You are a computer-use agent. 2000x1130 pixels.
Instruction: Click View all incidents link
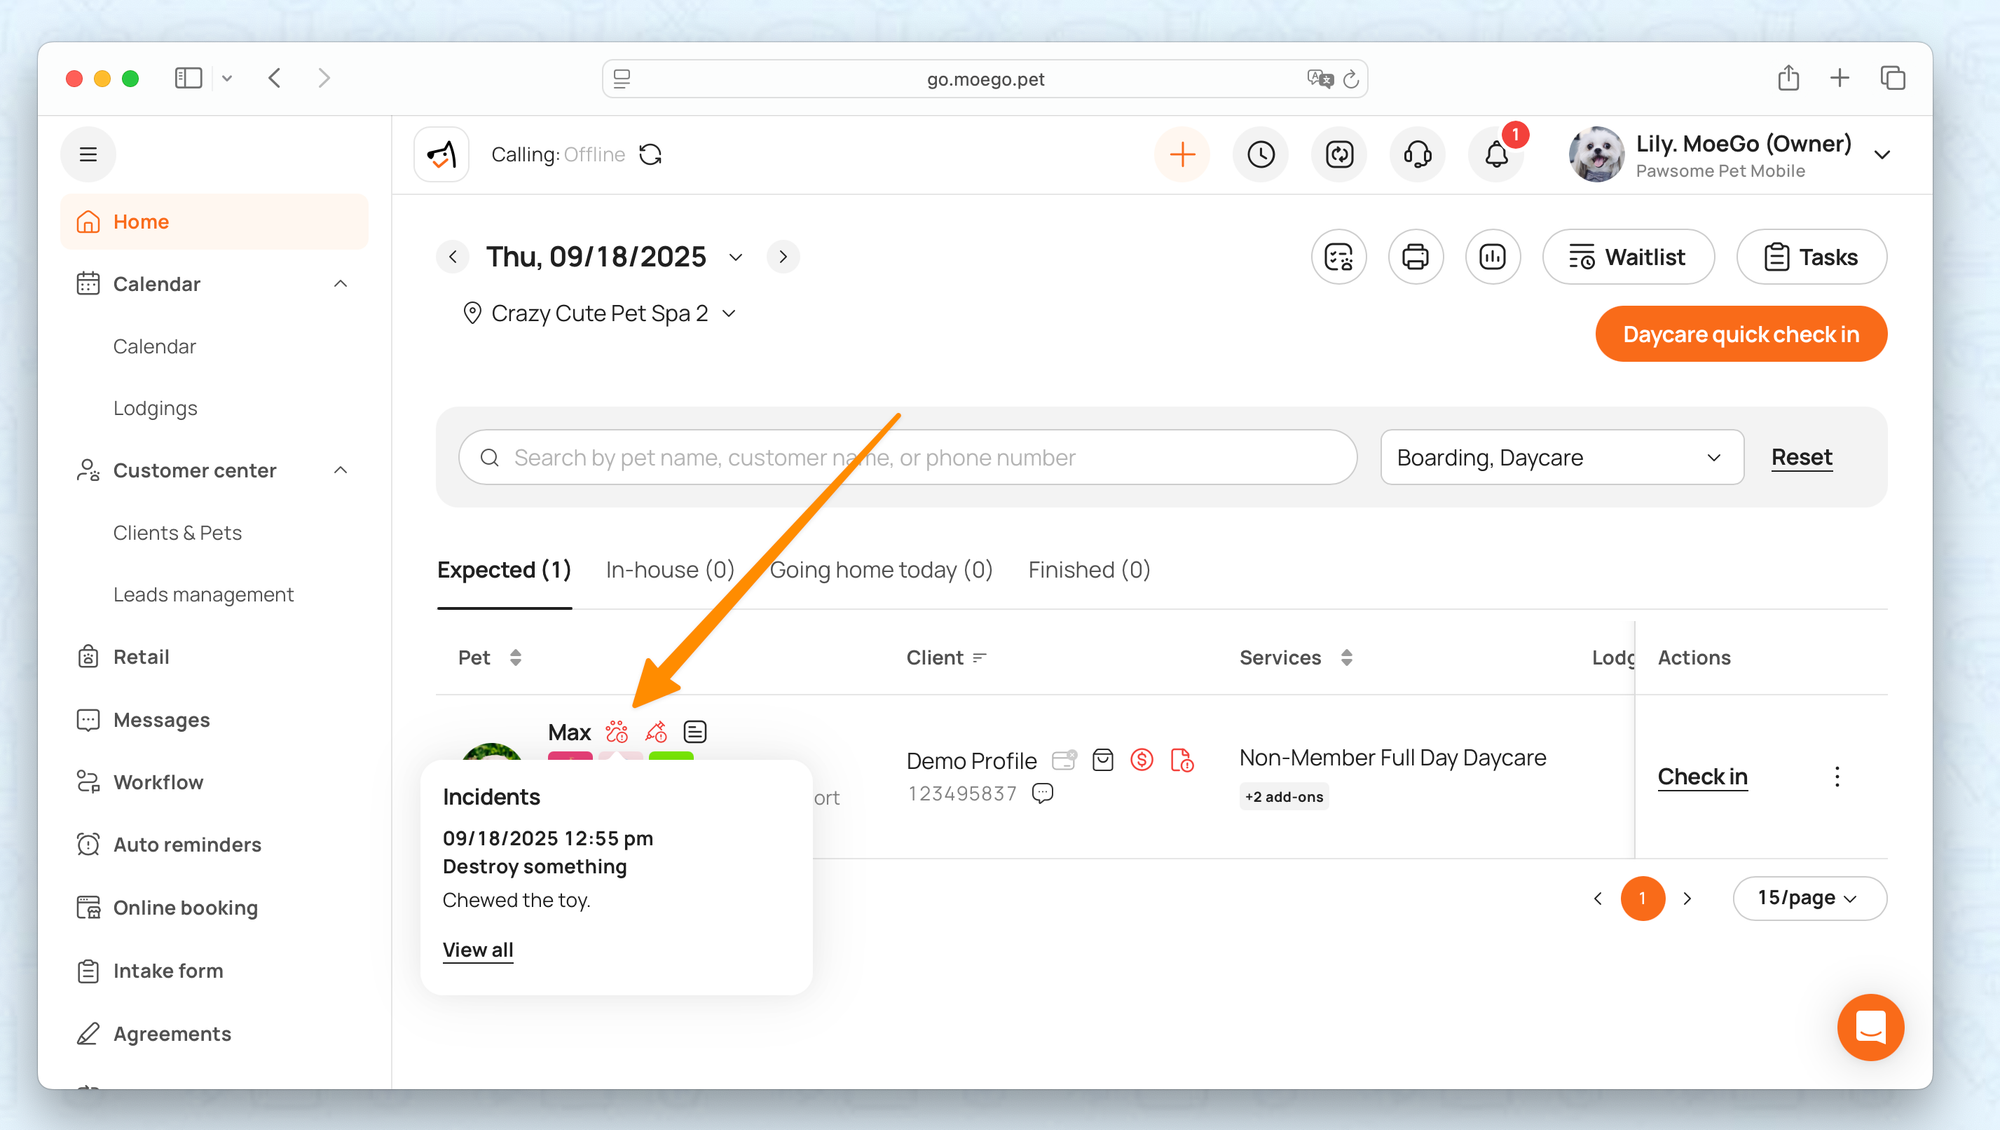477,950
